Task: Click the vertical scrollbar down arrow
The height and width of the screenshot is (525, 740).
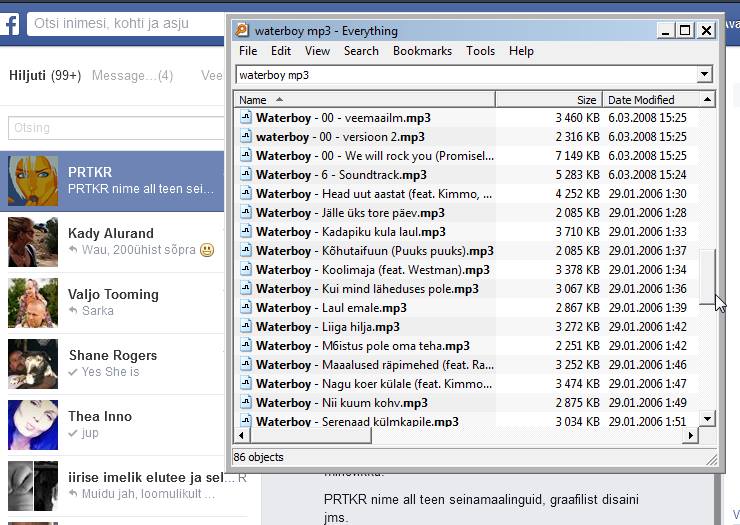Action: pyautogui.click(x=707, y=418)
